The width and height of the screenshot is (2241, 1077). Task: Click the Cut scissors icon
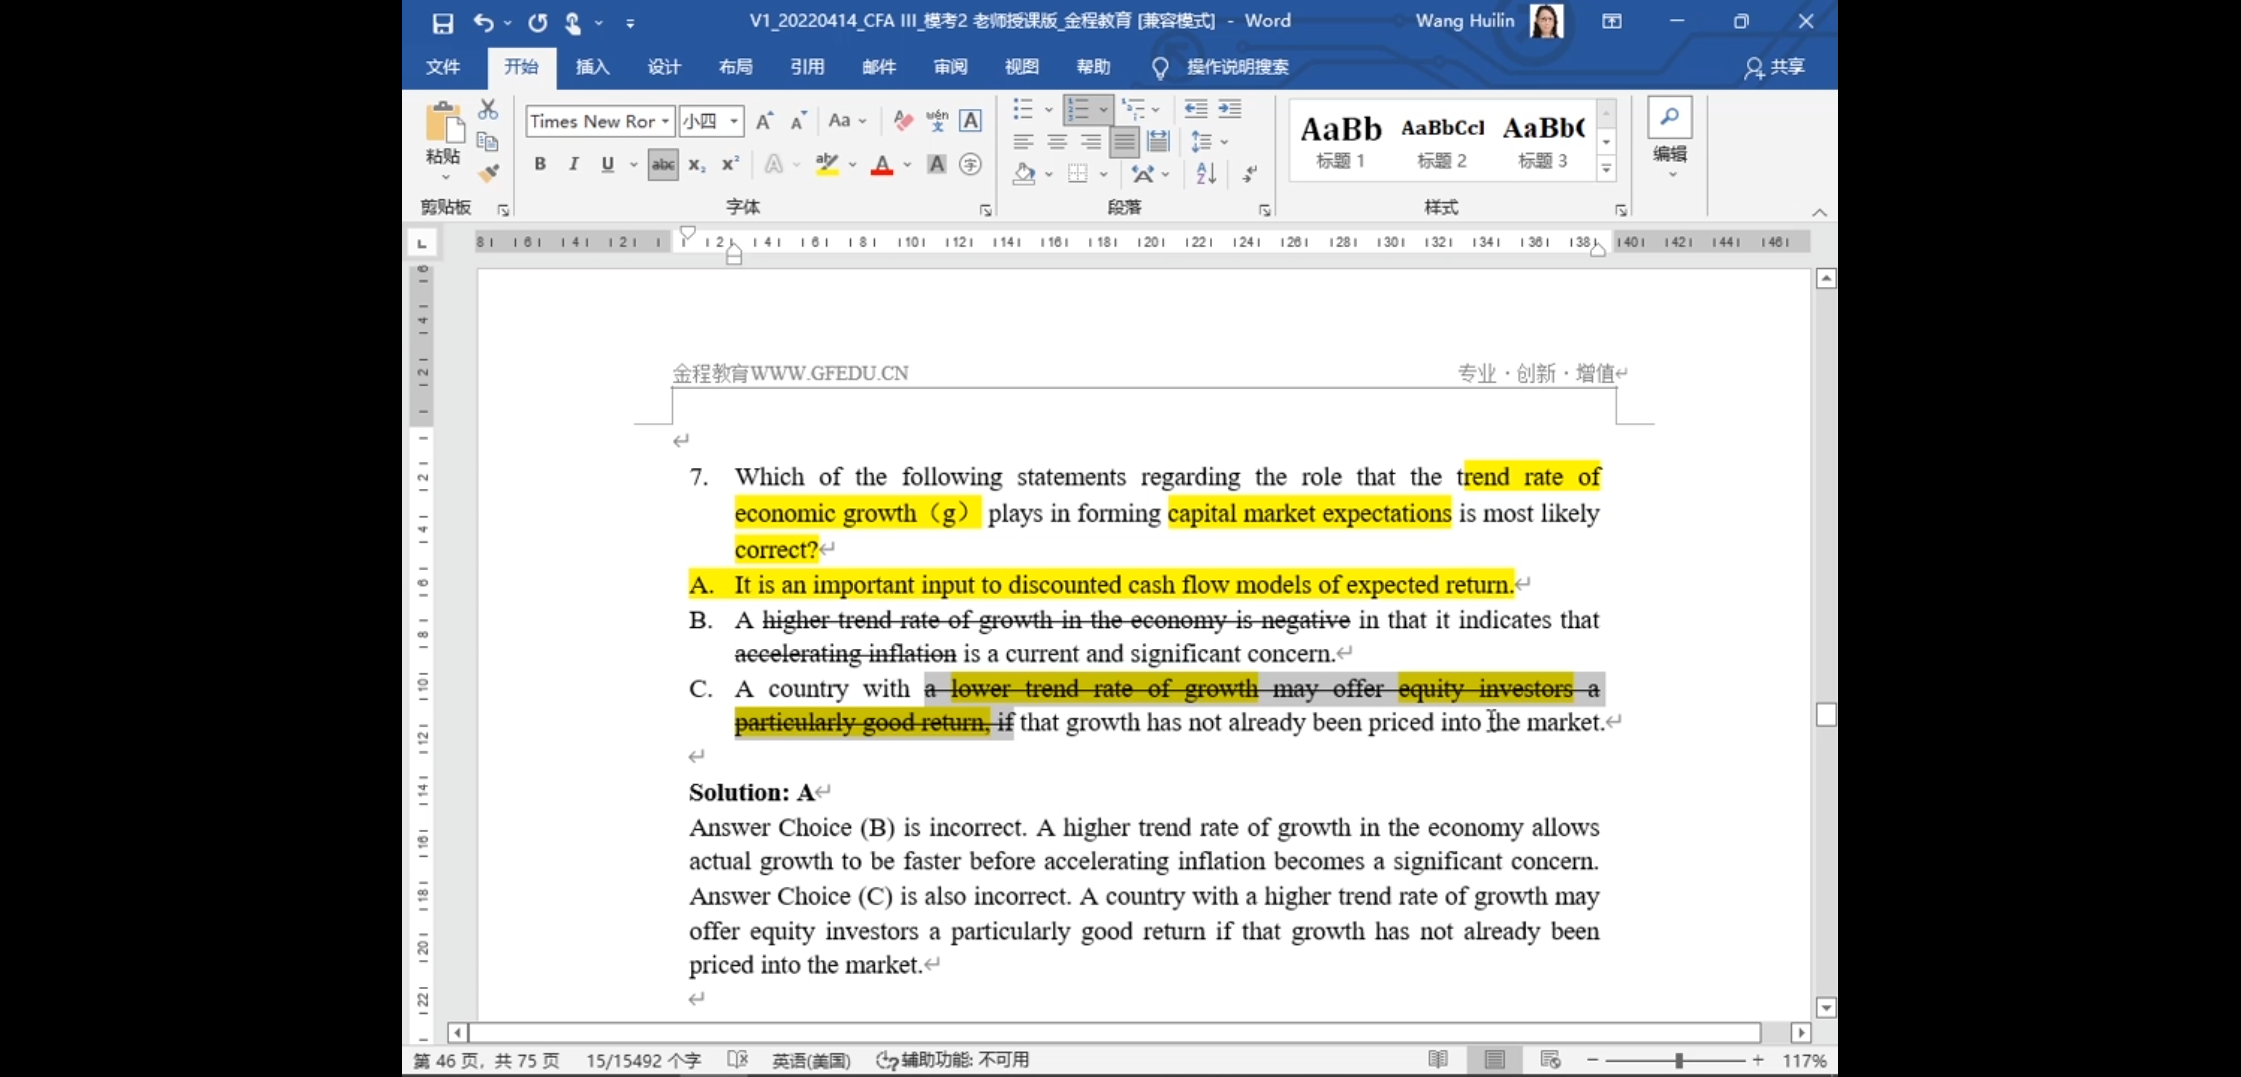pyautogui.click(x=488, y=109)
